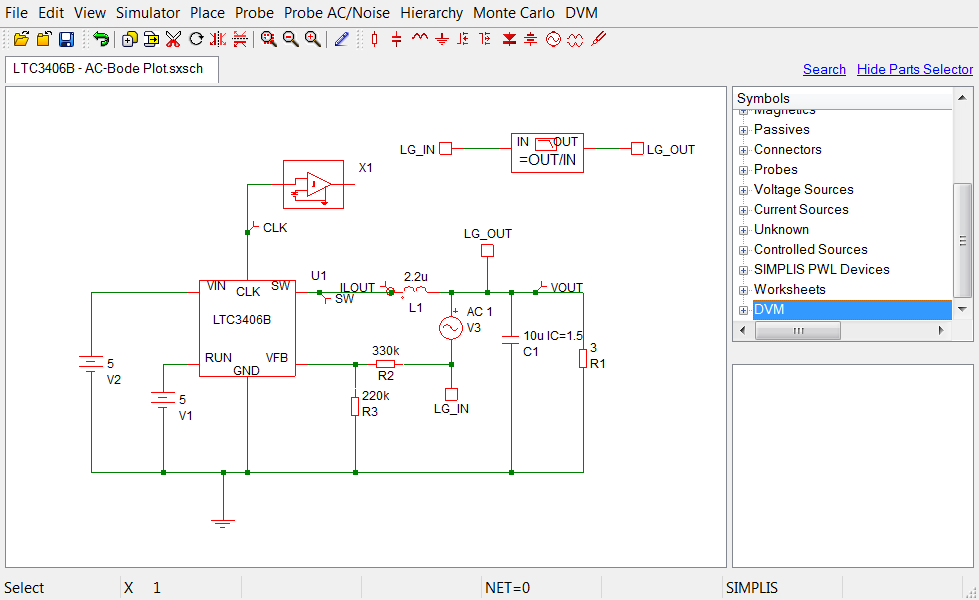Open the Simulator menu
The width and height of the screenshot is (979, 600).
click(x=148, y=13)
